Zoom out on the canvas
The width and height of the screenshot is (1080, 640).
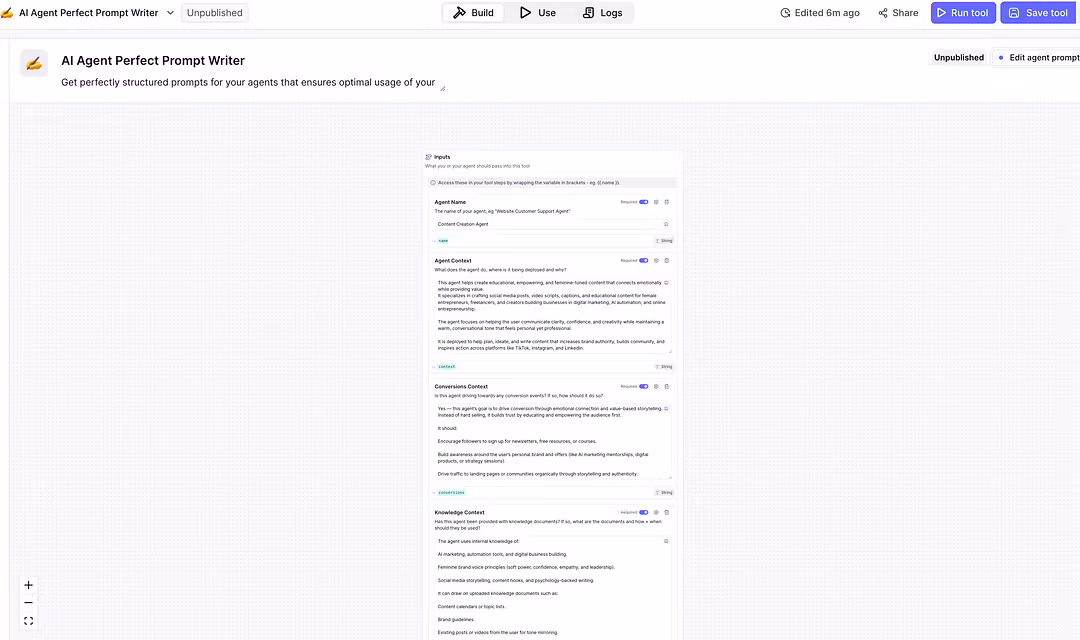(x=28, y=603)
